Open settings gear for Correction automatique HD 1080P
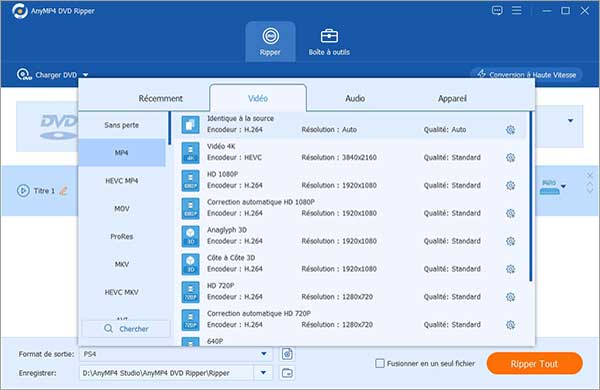The width and height of the screenshot is (600, 390). tap(510, 214)
